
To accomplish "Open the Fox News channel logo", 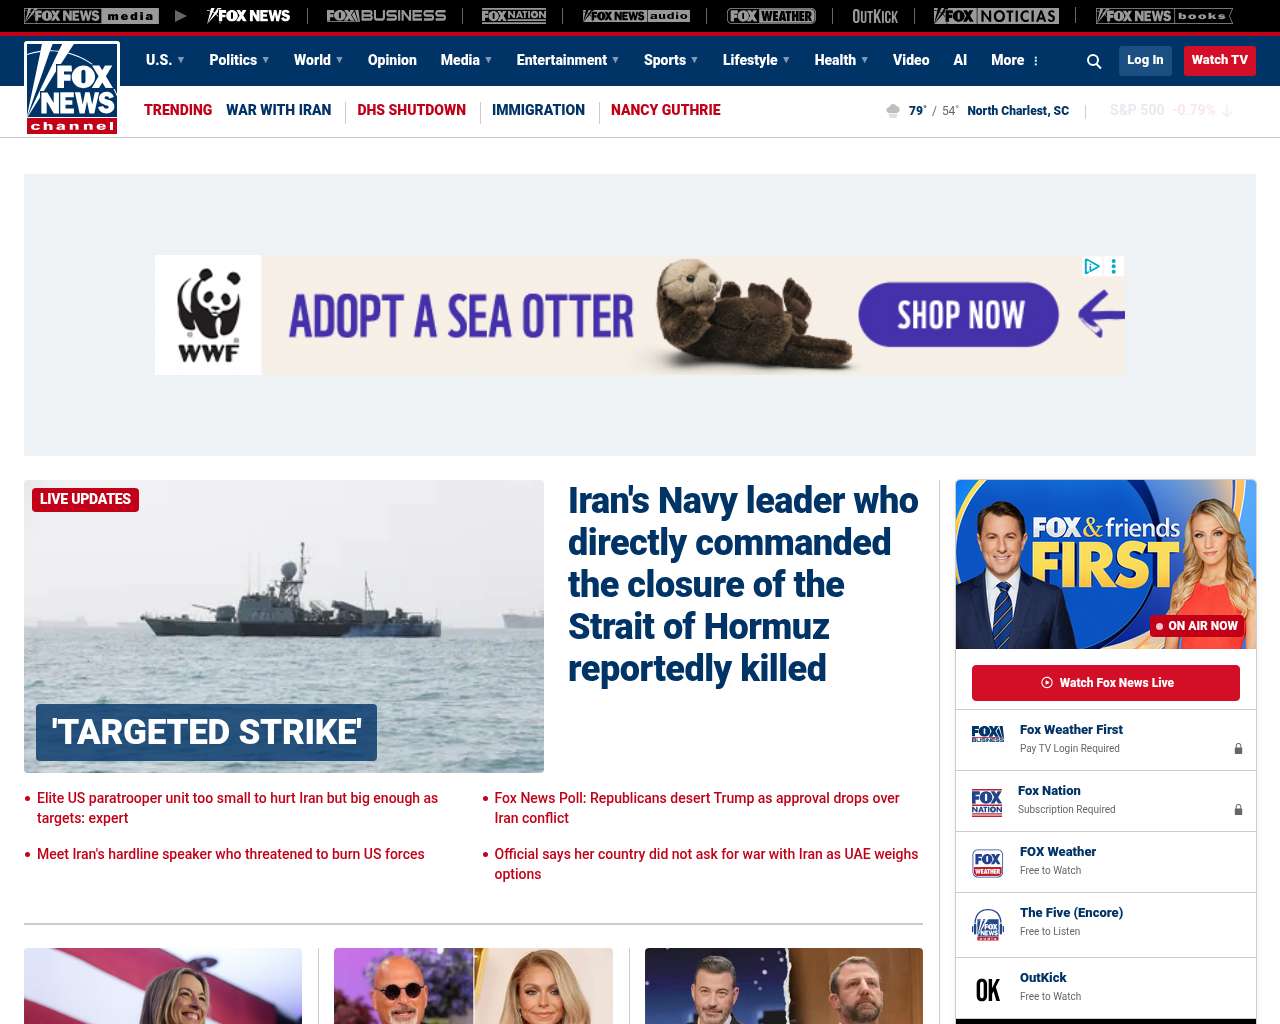I will point(72,88).
